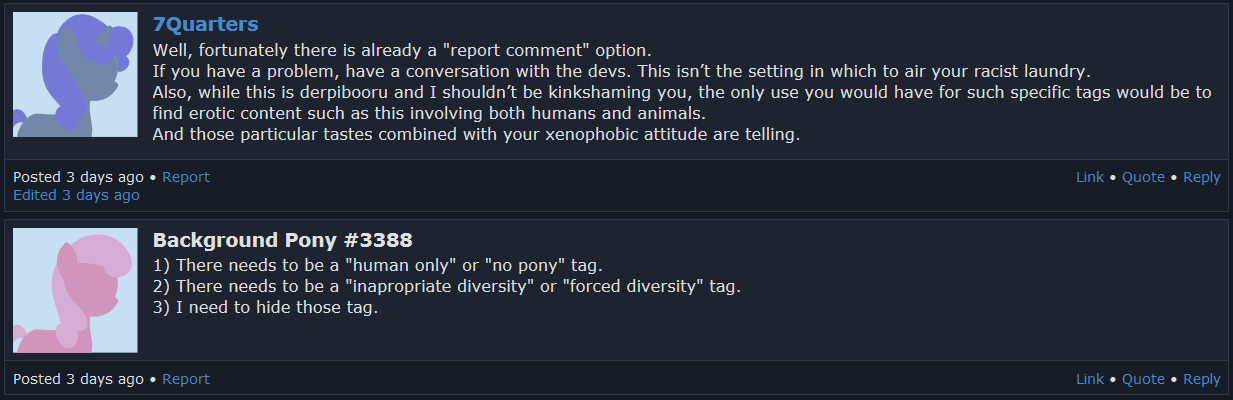Image resolution: width=1233 pixels, height=400 pixels.
Task: Click 'Posted 3 days ago' on 7Quarters' comment
Action: tap(78, 177)
